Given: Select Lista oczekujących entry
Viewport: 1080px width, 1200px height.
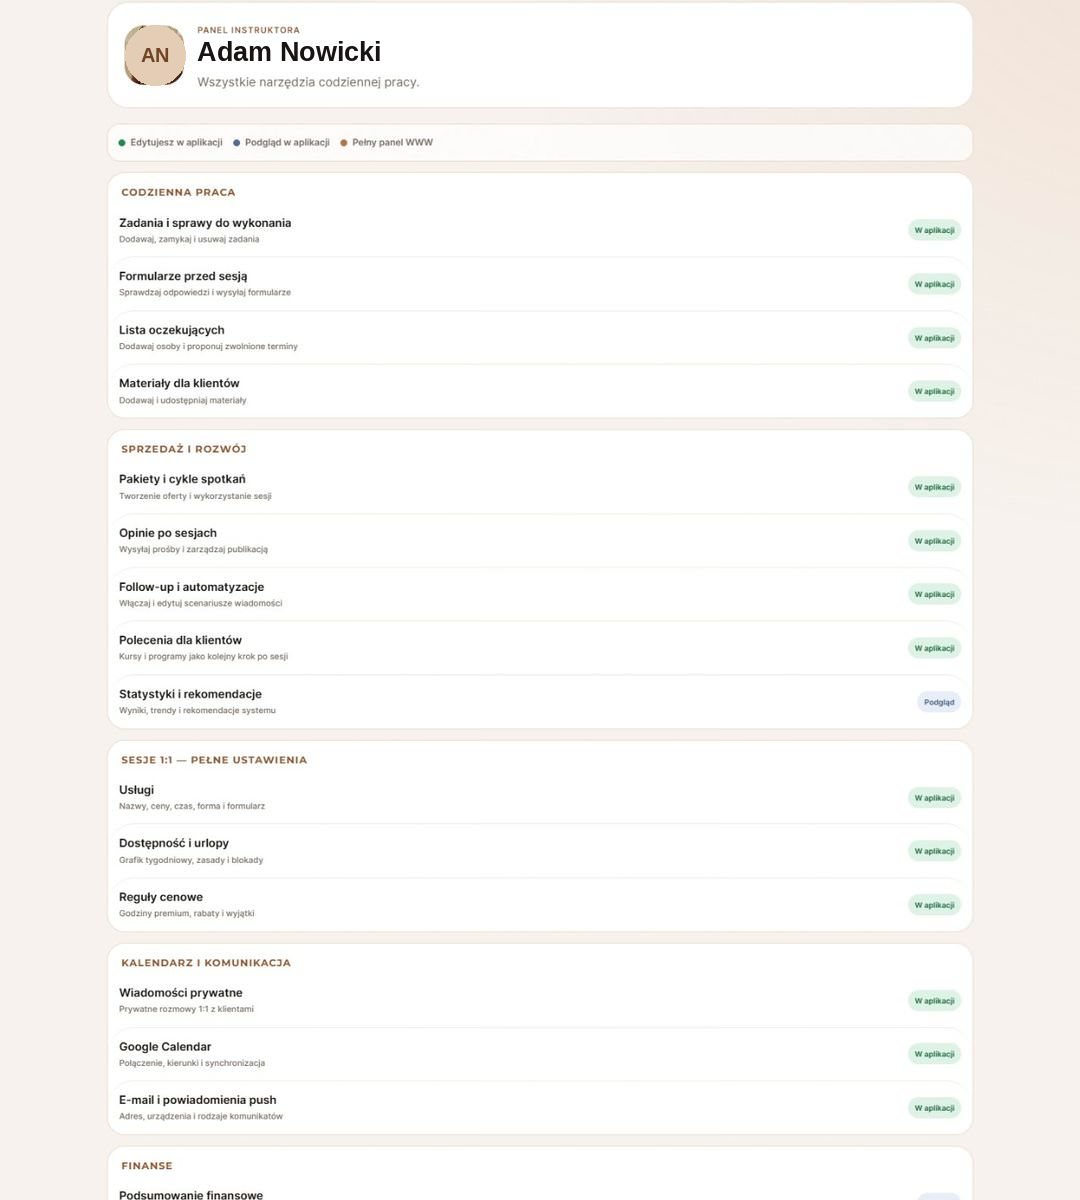Looking at the screenshot, I should coord(540,338).
